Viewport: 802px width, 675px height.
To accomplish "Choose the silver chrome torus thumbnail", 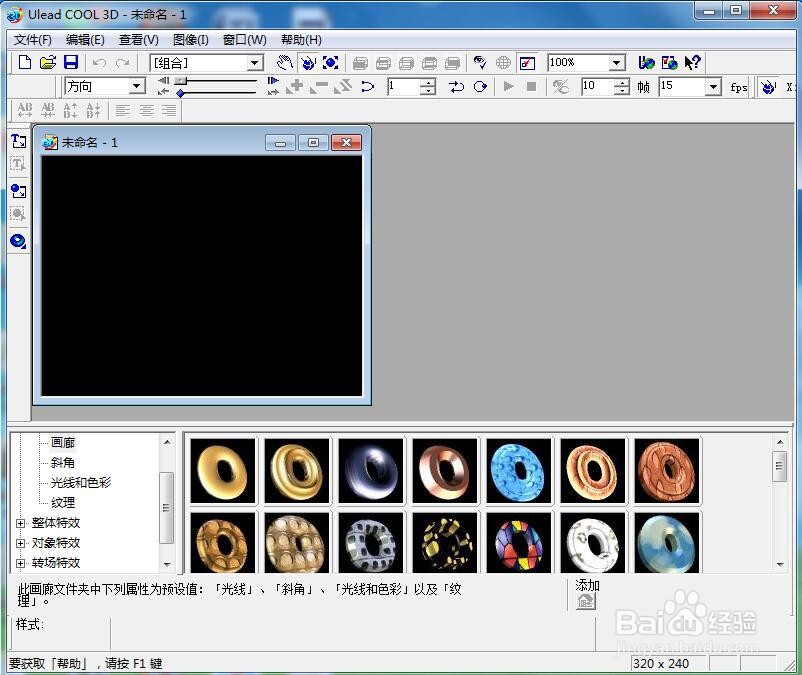I will point(371,471).
